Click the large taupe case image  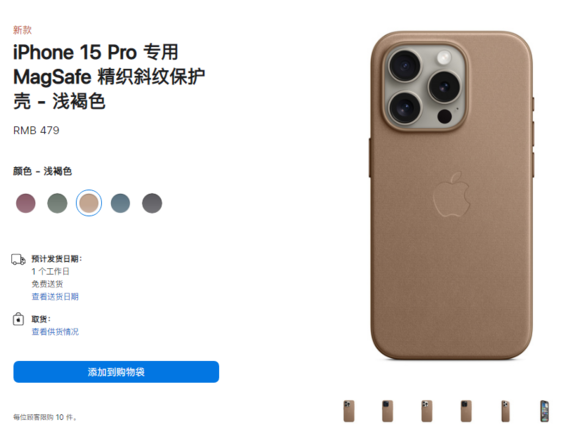(x=451, y=195)
